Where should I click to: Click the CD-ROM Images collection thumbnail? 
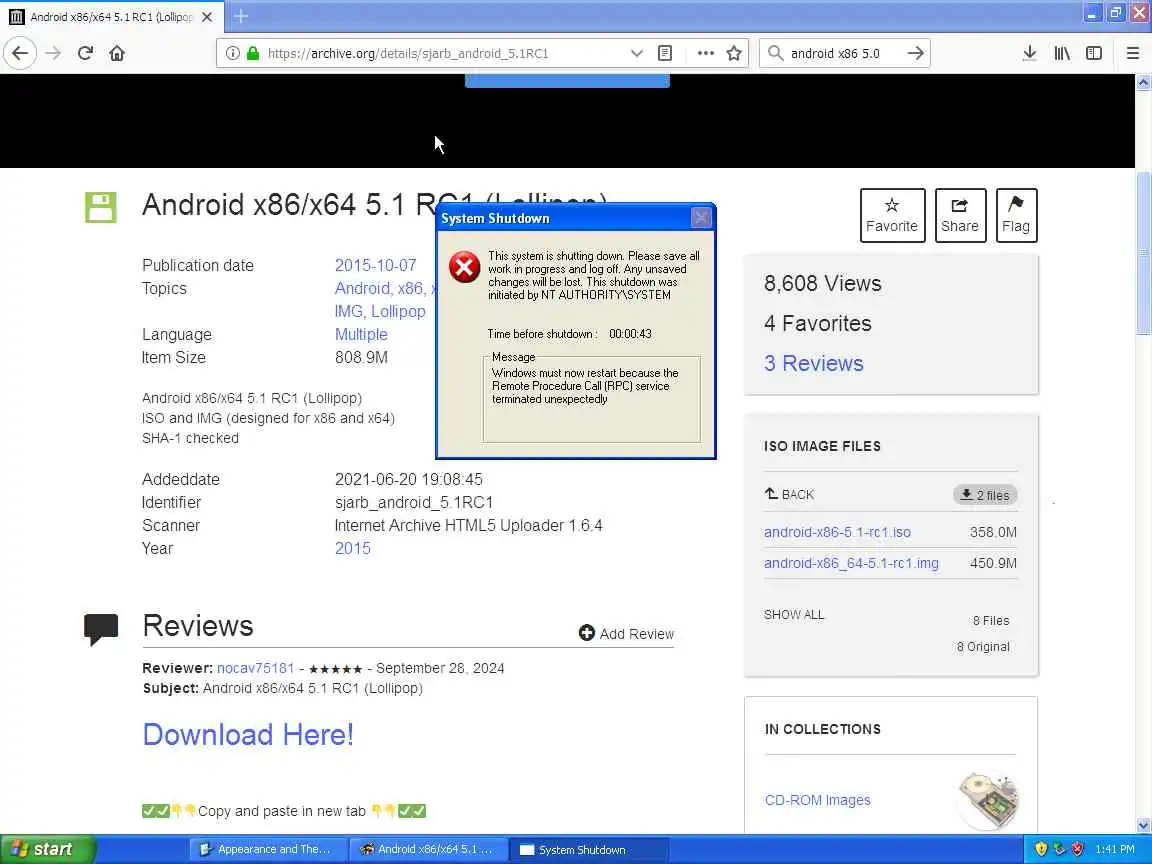point(988,800)
